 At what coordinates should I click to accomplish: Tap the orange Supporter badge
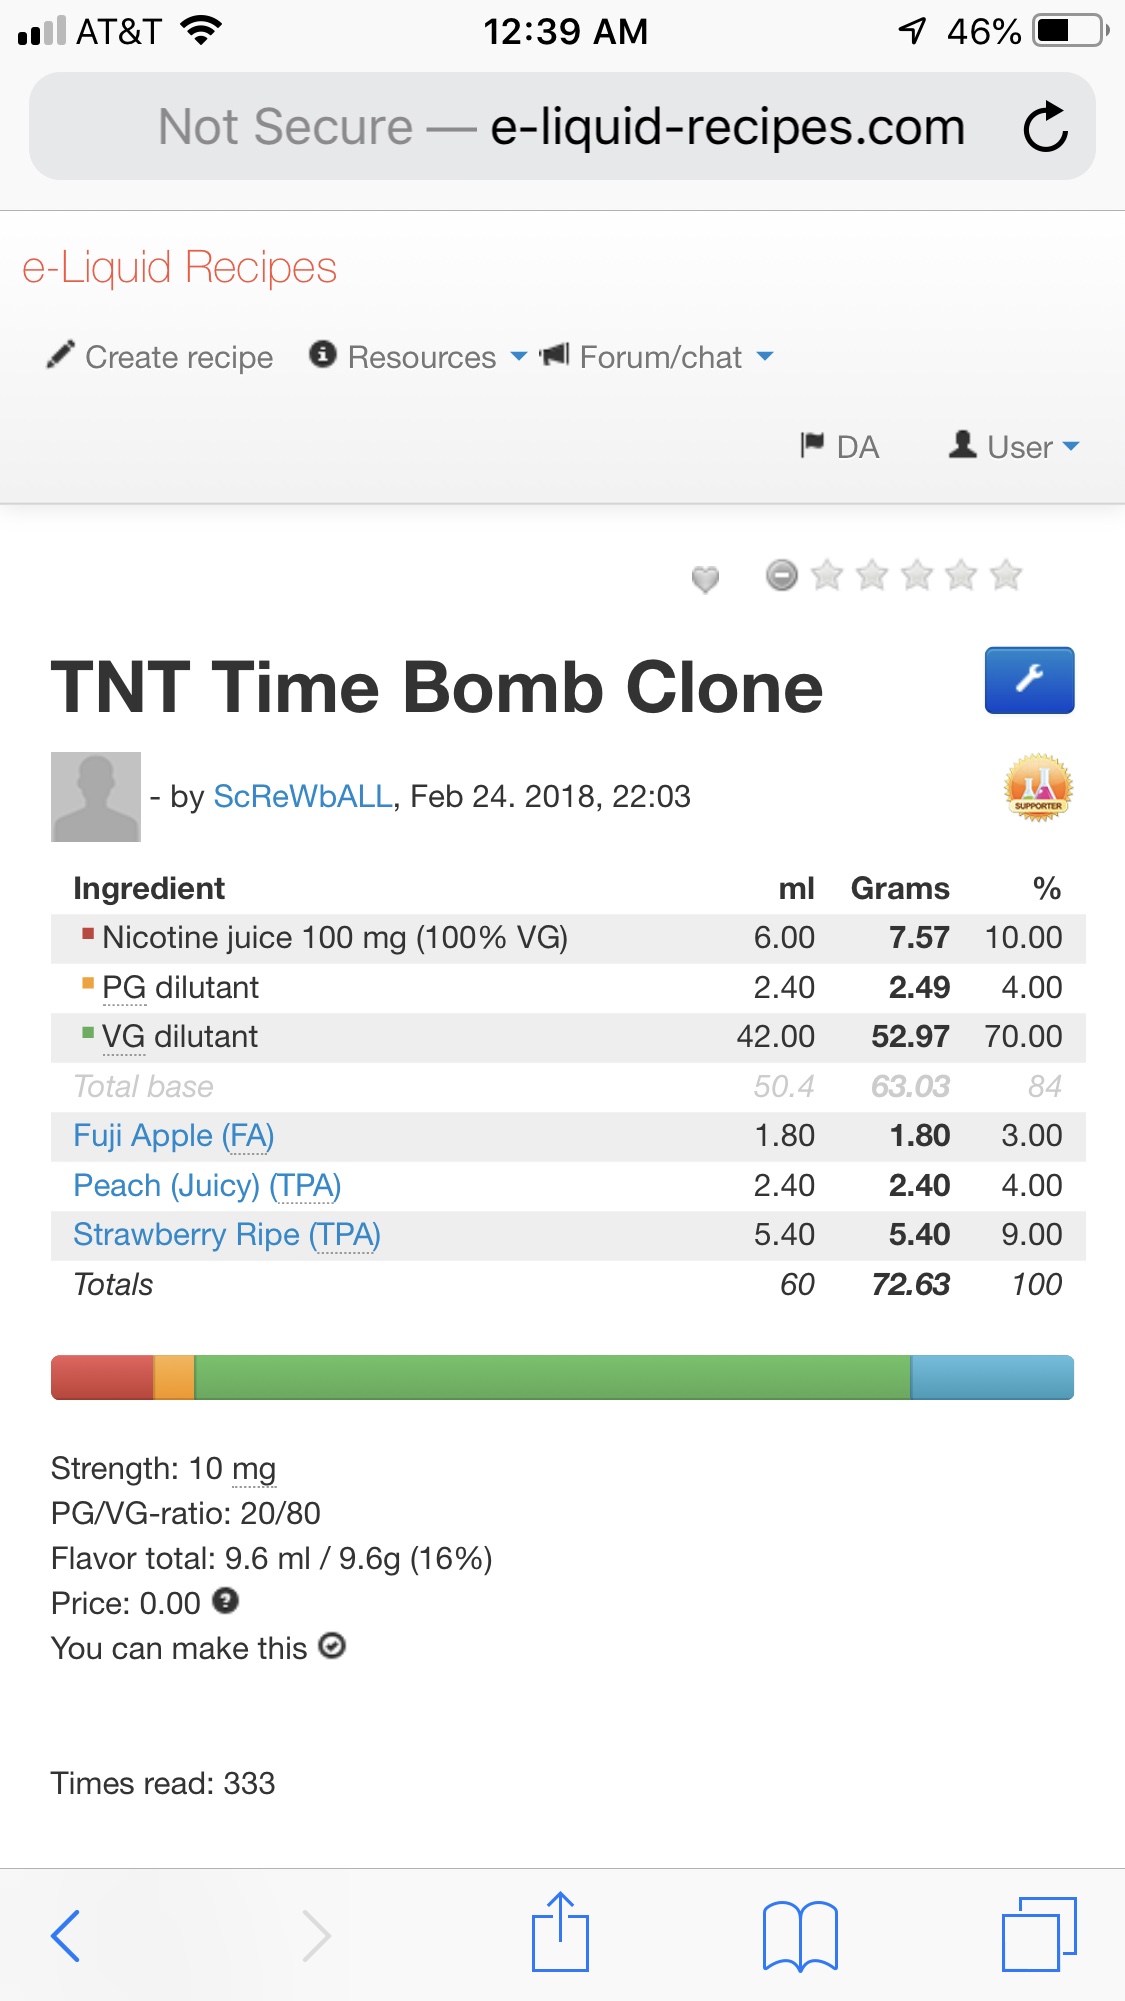[1038, 788]
